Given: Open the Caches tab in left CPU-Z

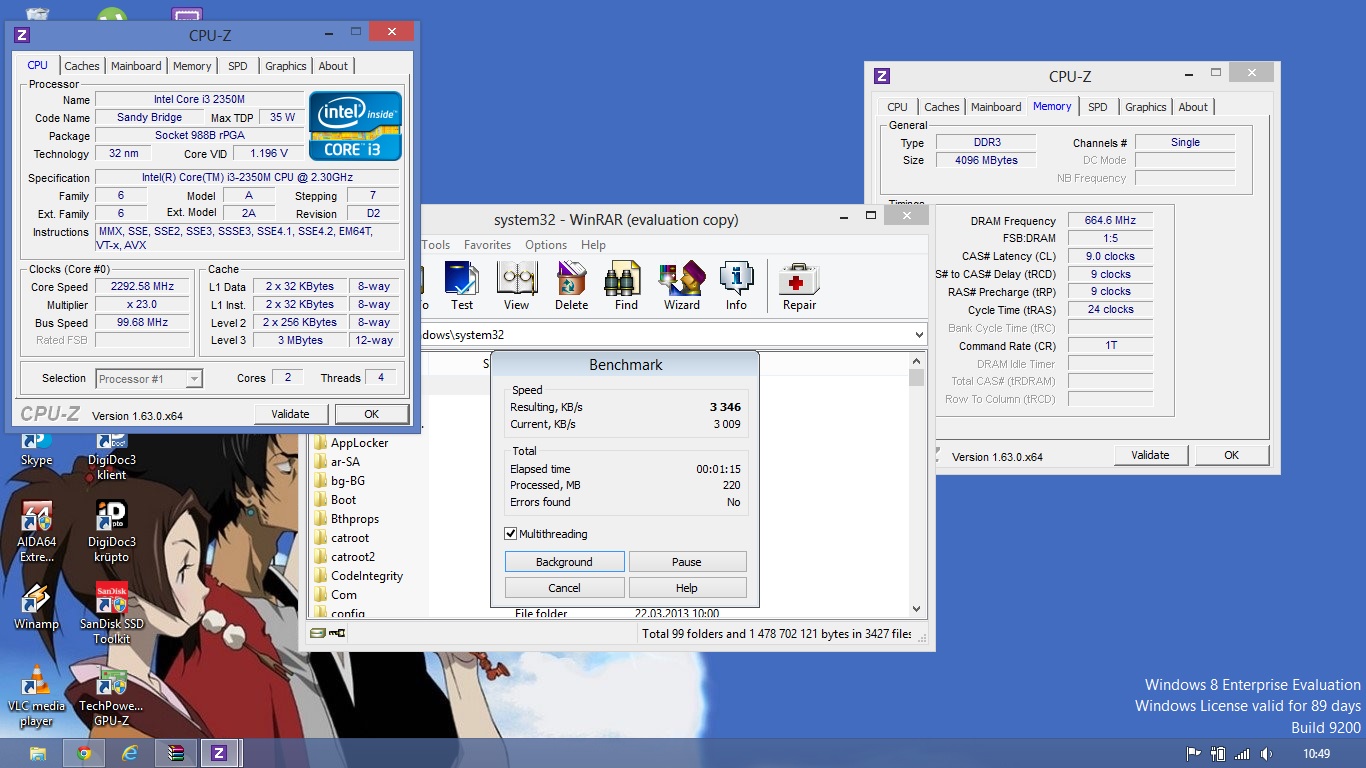Looking at the screenshot, I should pos(82,66).
